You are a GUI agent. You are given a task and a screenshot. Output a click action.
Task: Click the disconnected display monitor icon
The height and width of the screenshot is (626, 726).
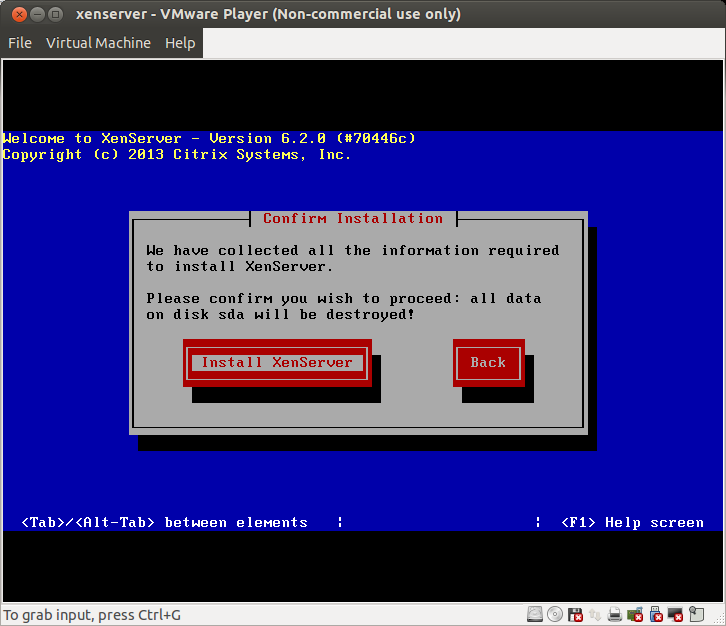[675, 614]
